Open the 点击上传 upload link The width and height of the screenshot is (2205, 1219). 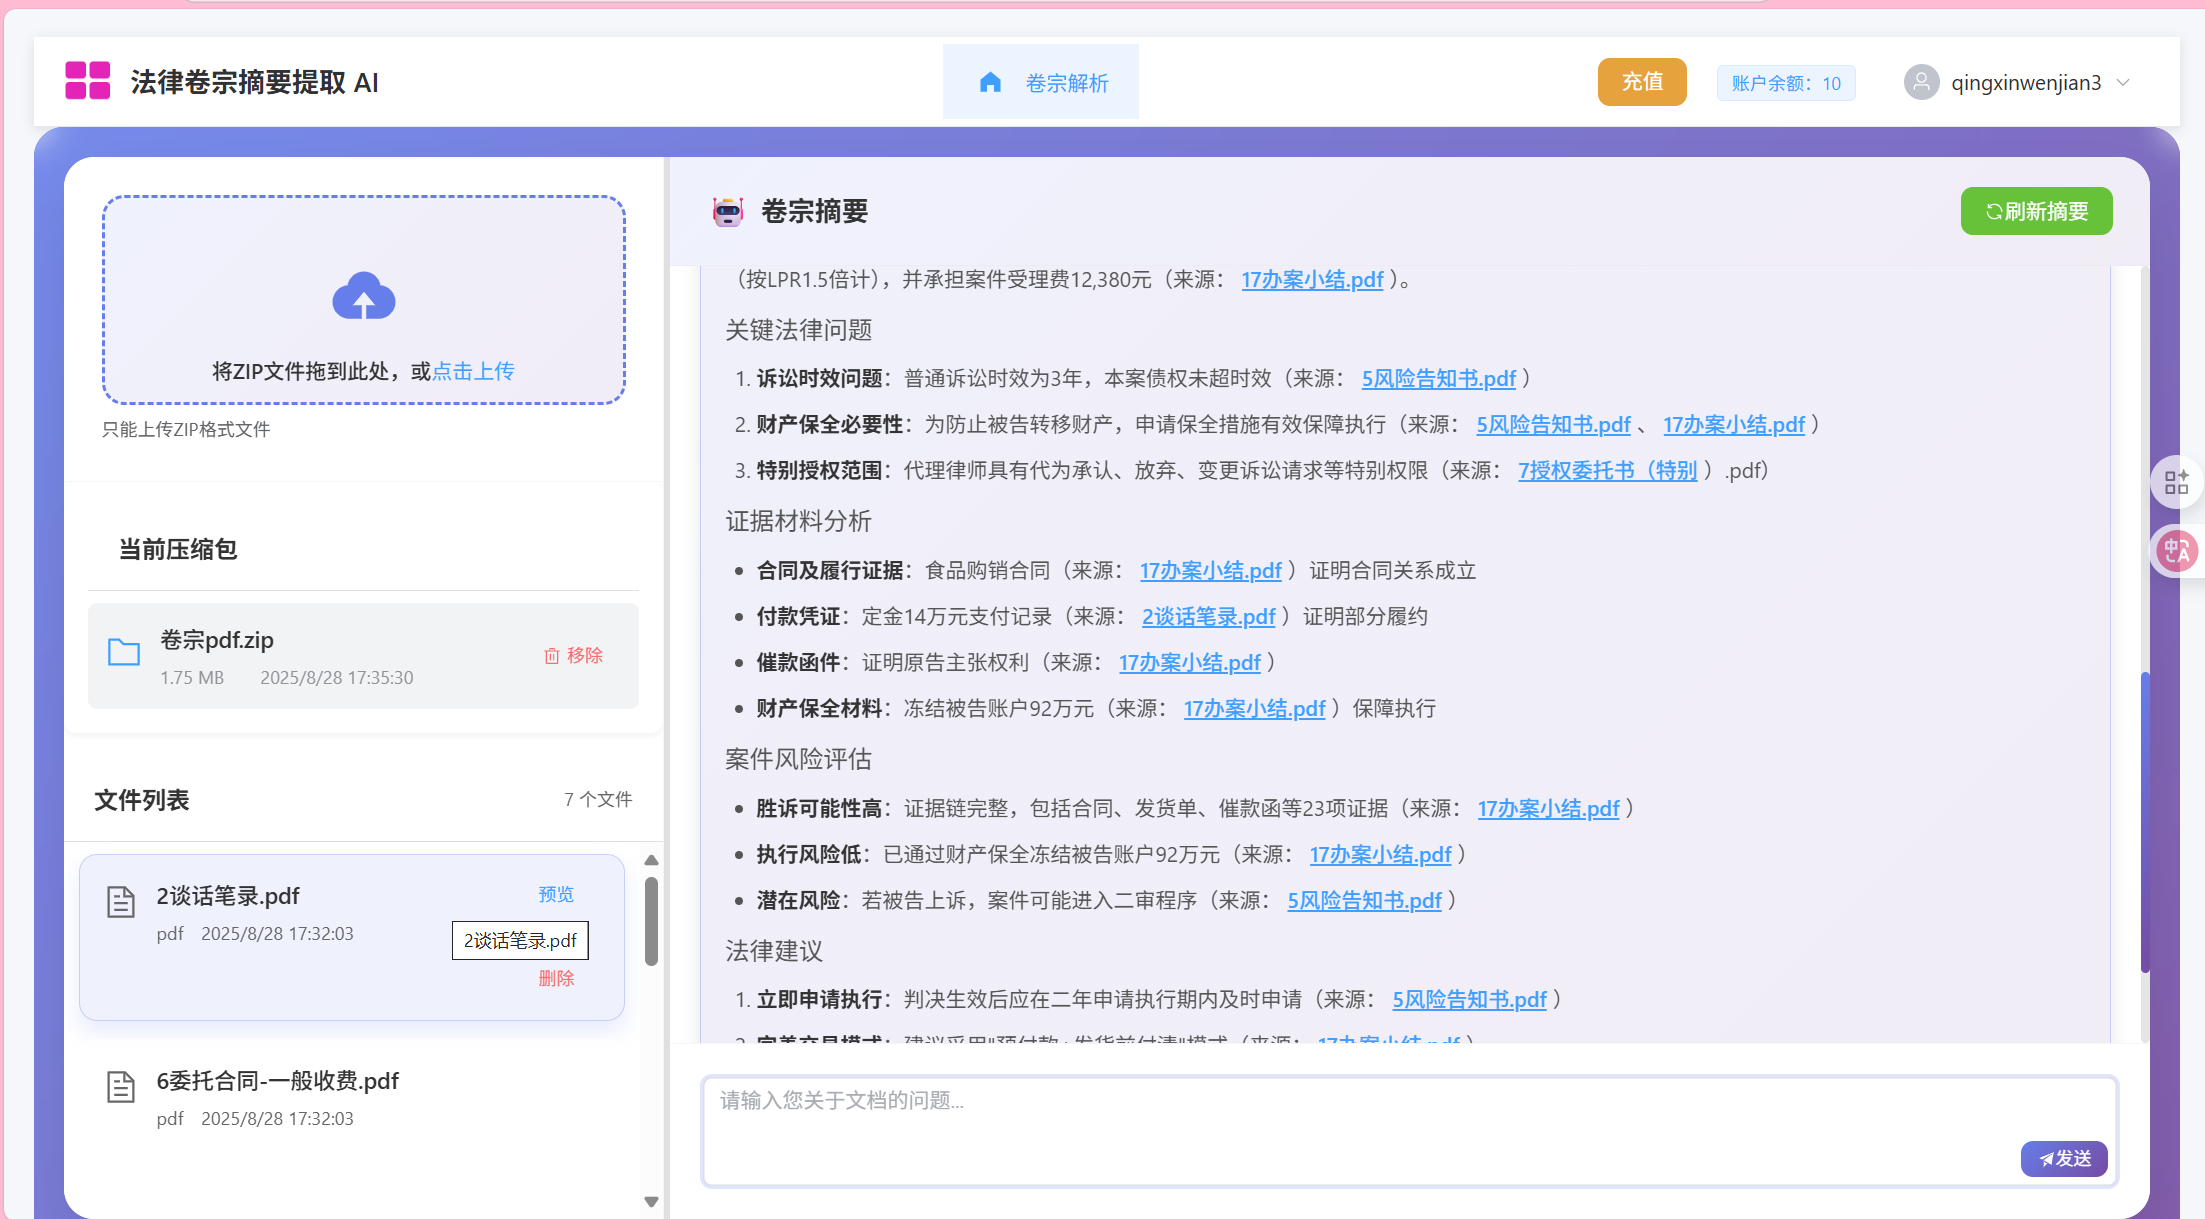473,371
